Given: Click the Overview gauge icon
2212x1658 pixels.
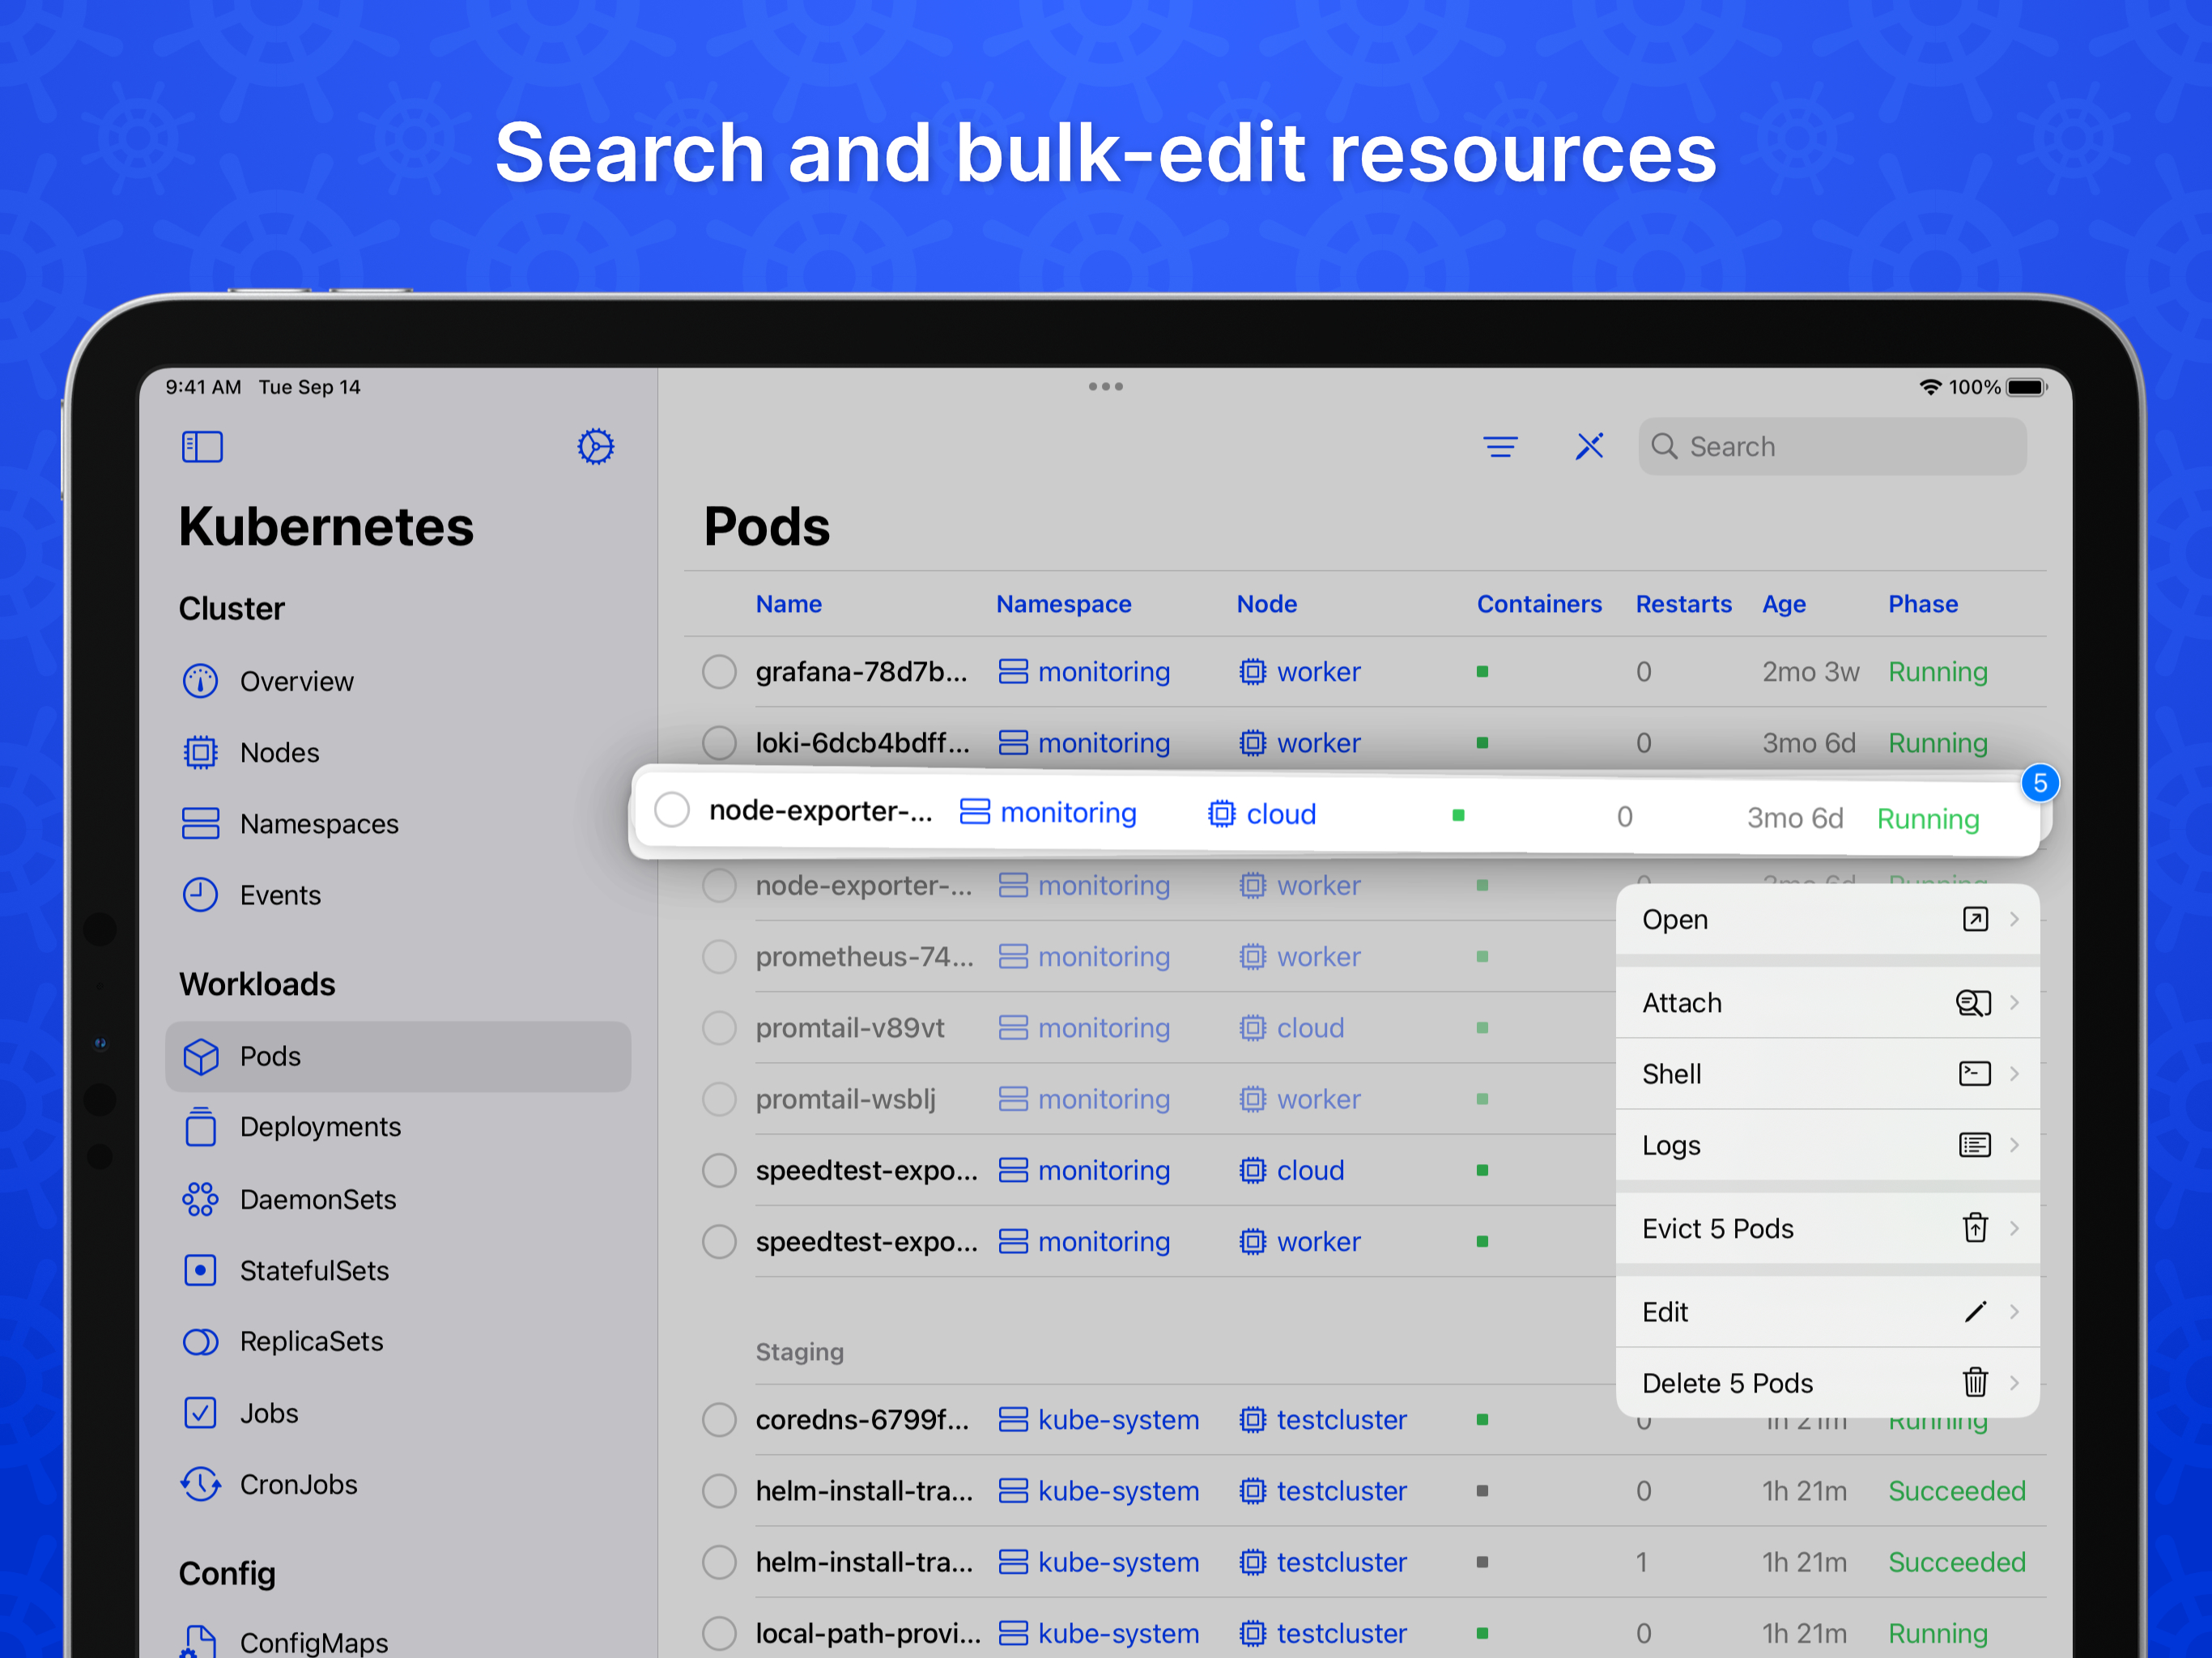Looking at the screenshot, I should click(x=200, y=681).
